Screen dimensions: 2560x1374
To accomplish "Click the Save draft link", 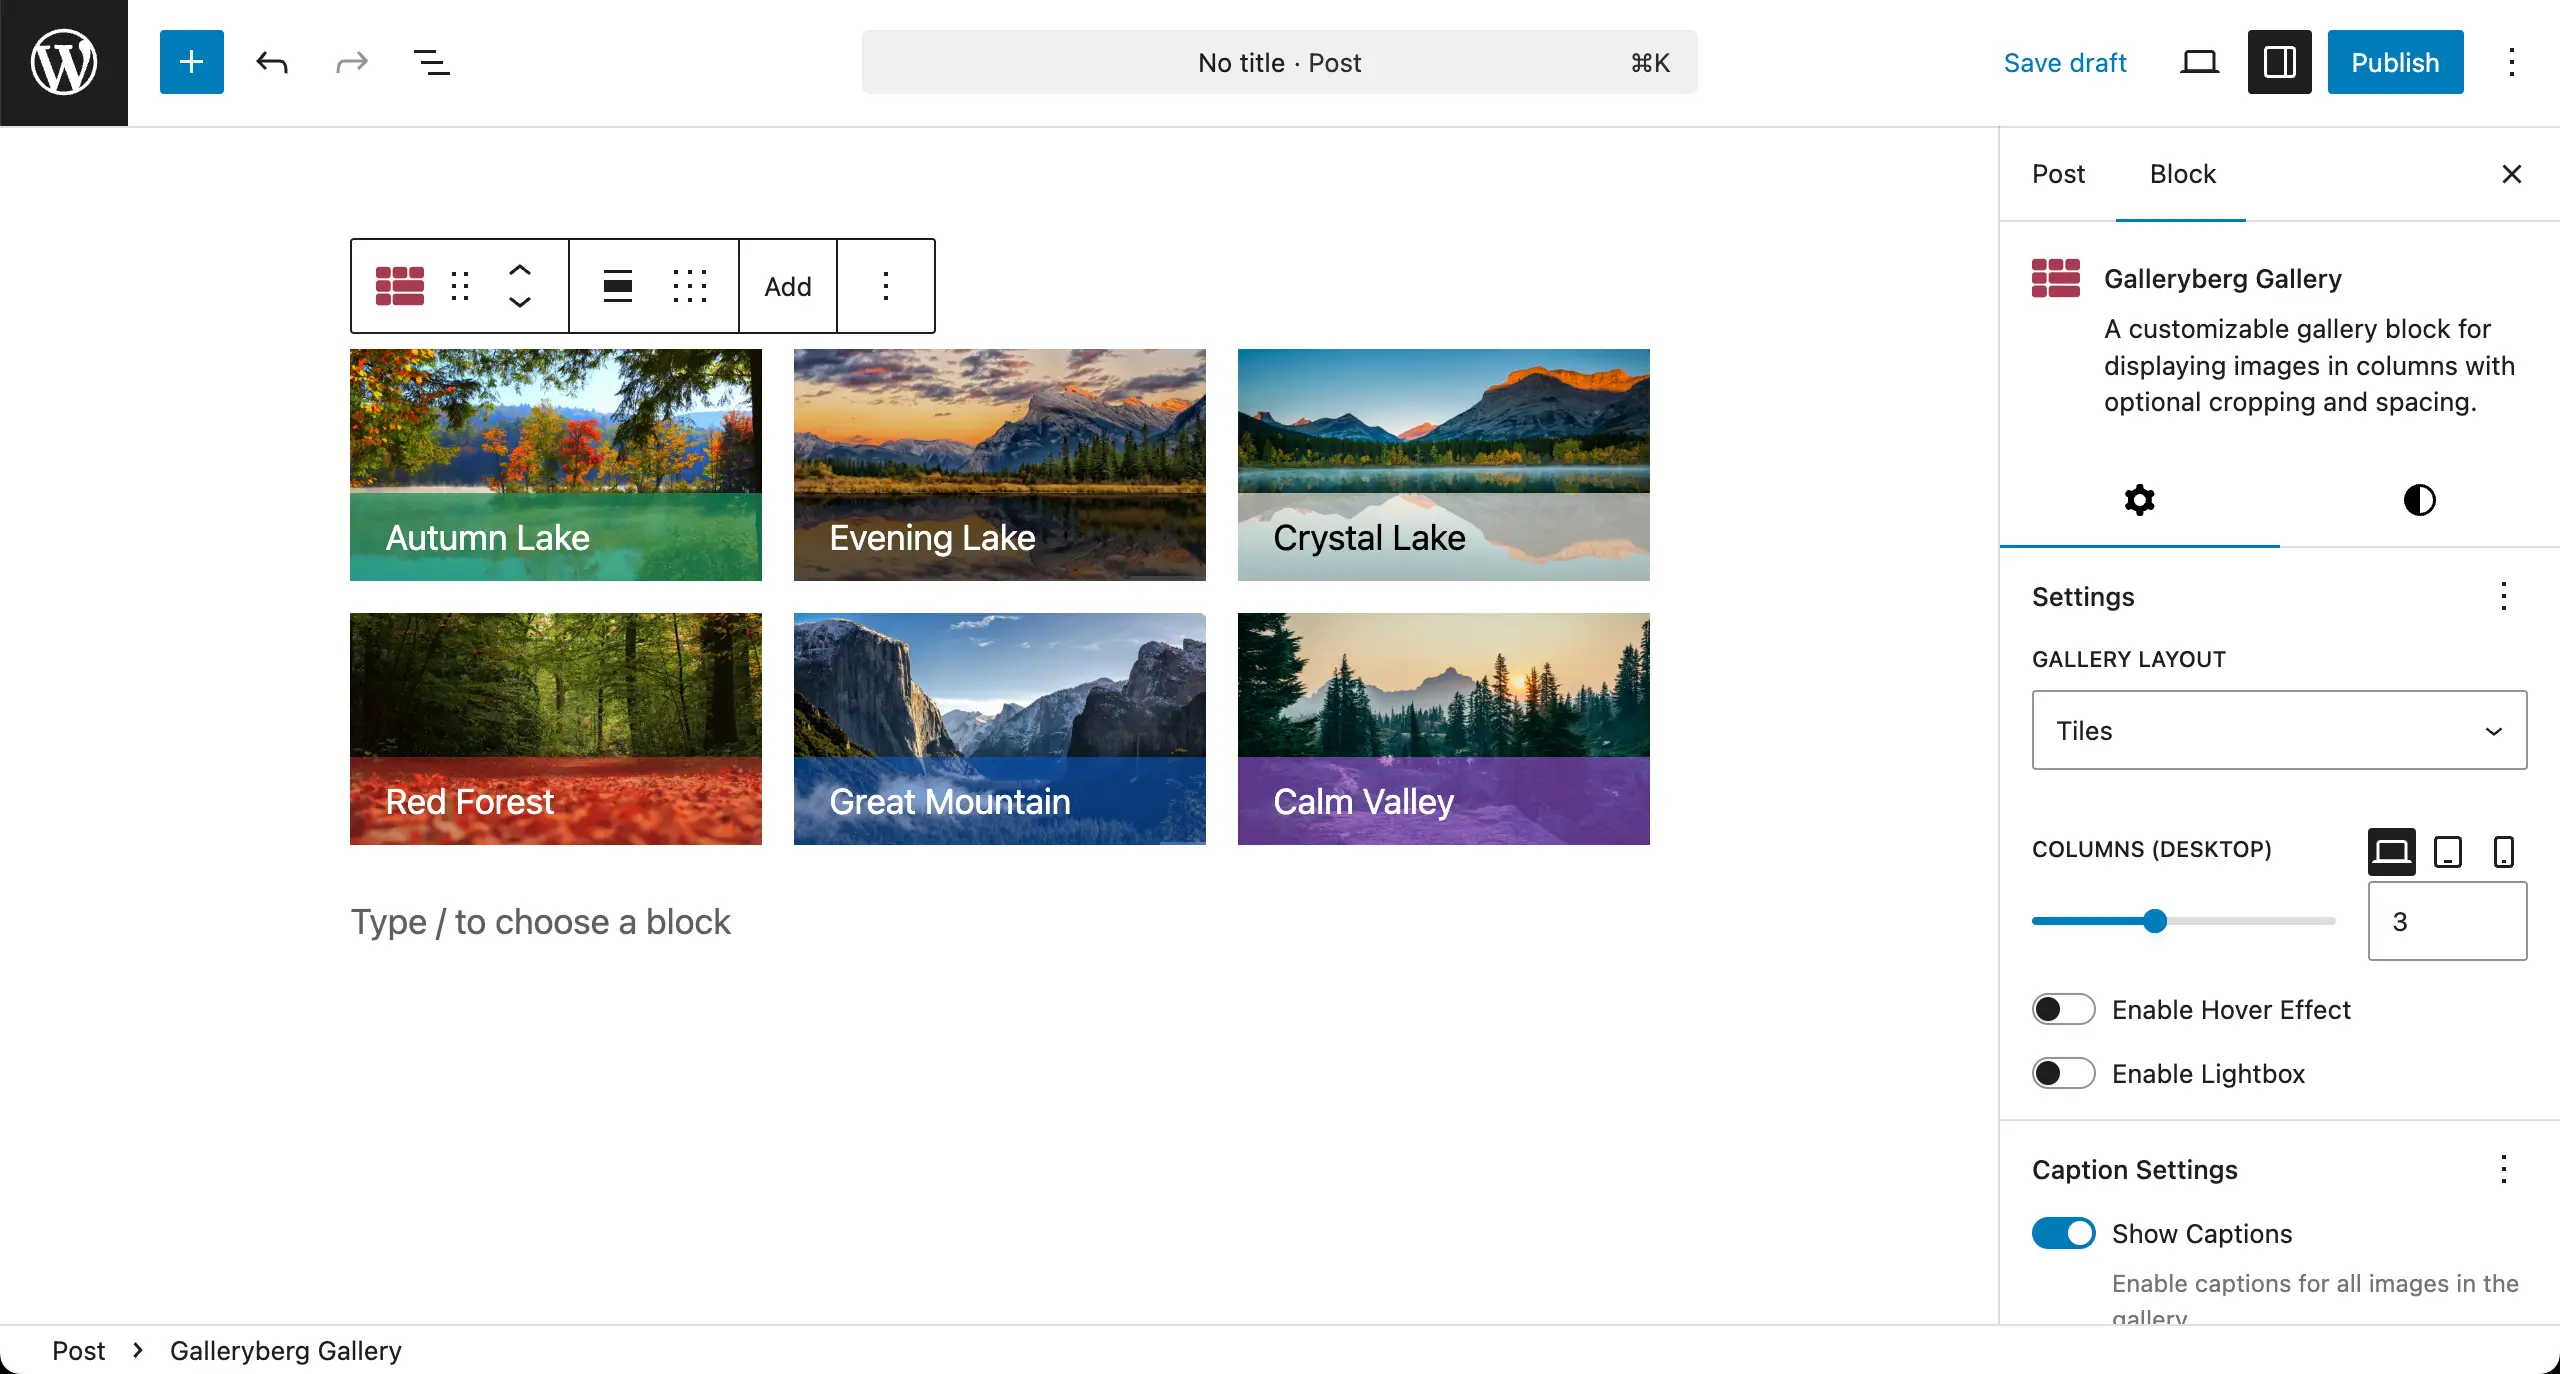I will (2065, 61).
